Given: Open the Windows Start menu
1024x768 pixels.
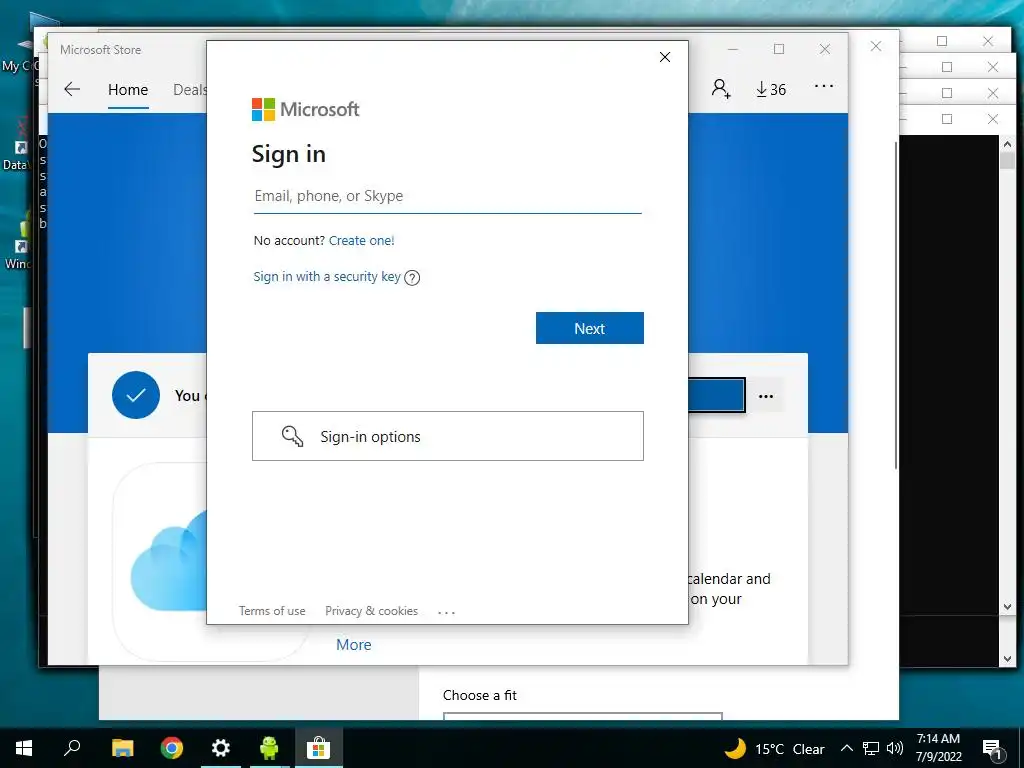Looking at the screenshot, I should click(24, 748).
